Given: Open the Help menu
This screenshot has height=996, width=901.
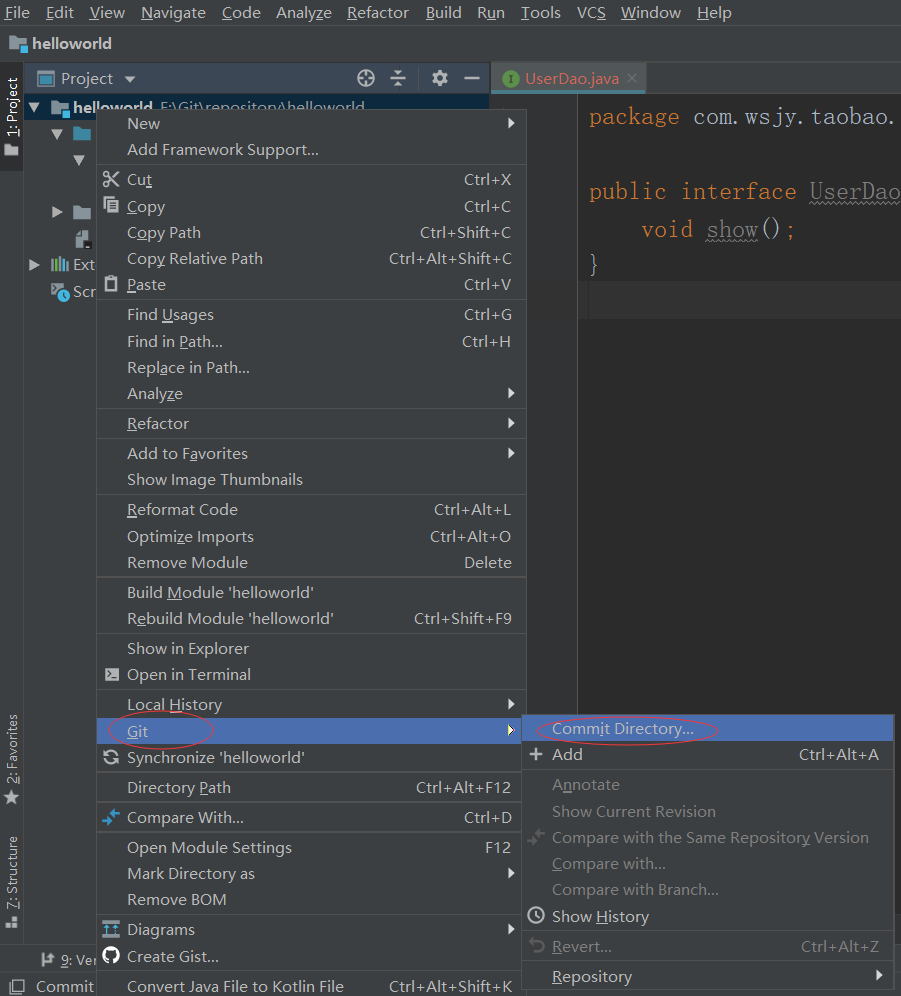Looking at the screenshot, I should (714, 13).
